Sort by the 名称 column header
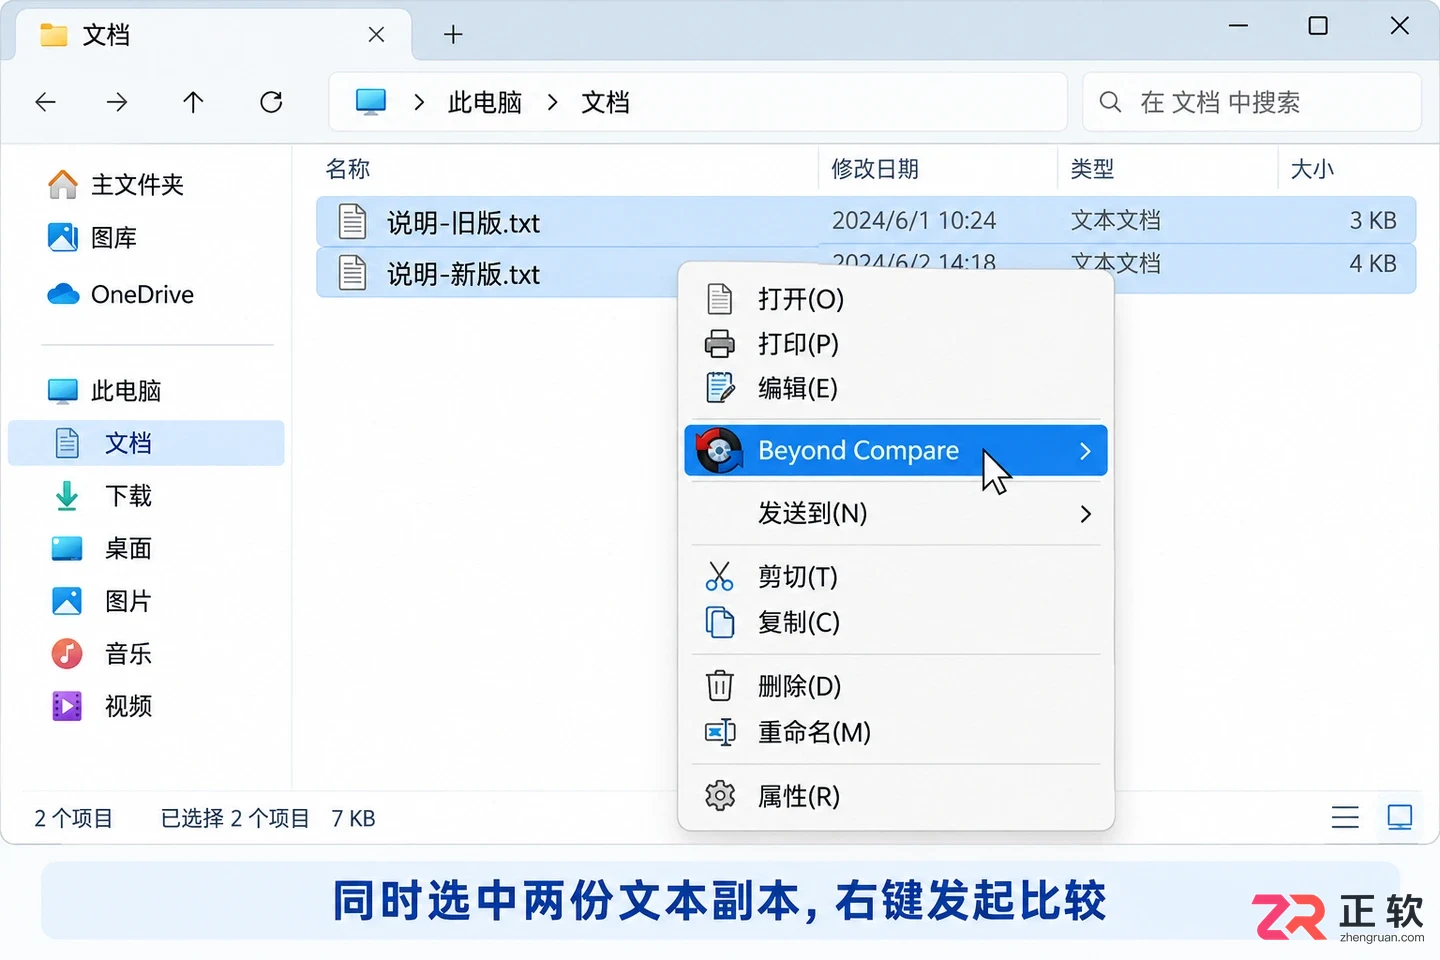Image resolution: width=1440 pixels, height=960 pixels. pos(348,169)
